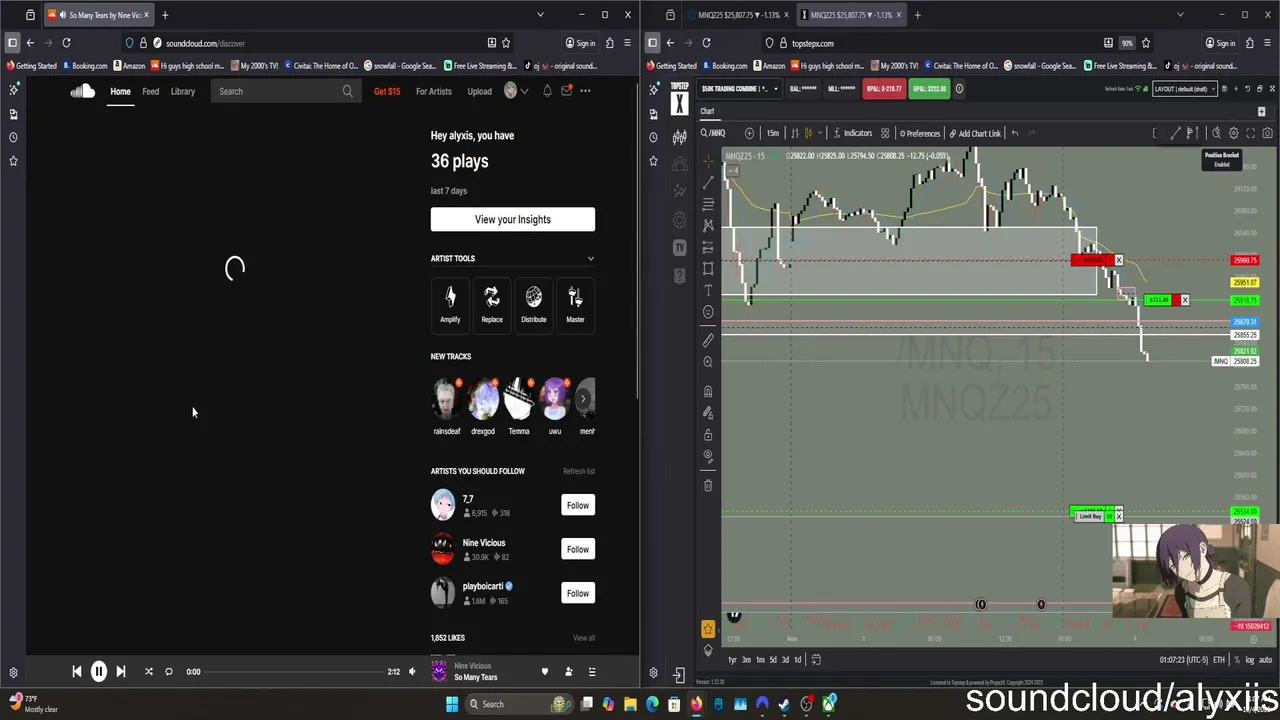
Task: Open the SoundCloud Upload page
Action: coord(479,91)
